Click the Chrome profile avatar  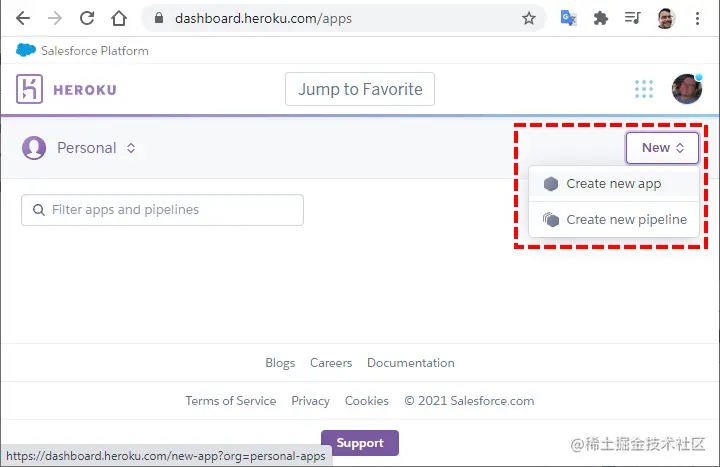665,18
